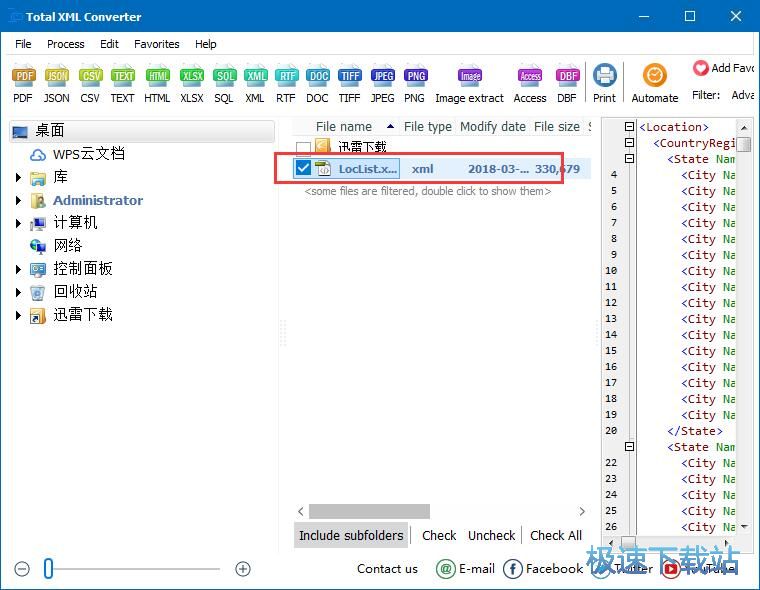Screen dimensions: 760x590
Task: Expand the 计算机 tree node
Action: coord(18,223)
